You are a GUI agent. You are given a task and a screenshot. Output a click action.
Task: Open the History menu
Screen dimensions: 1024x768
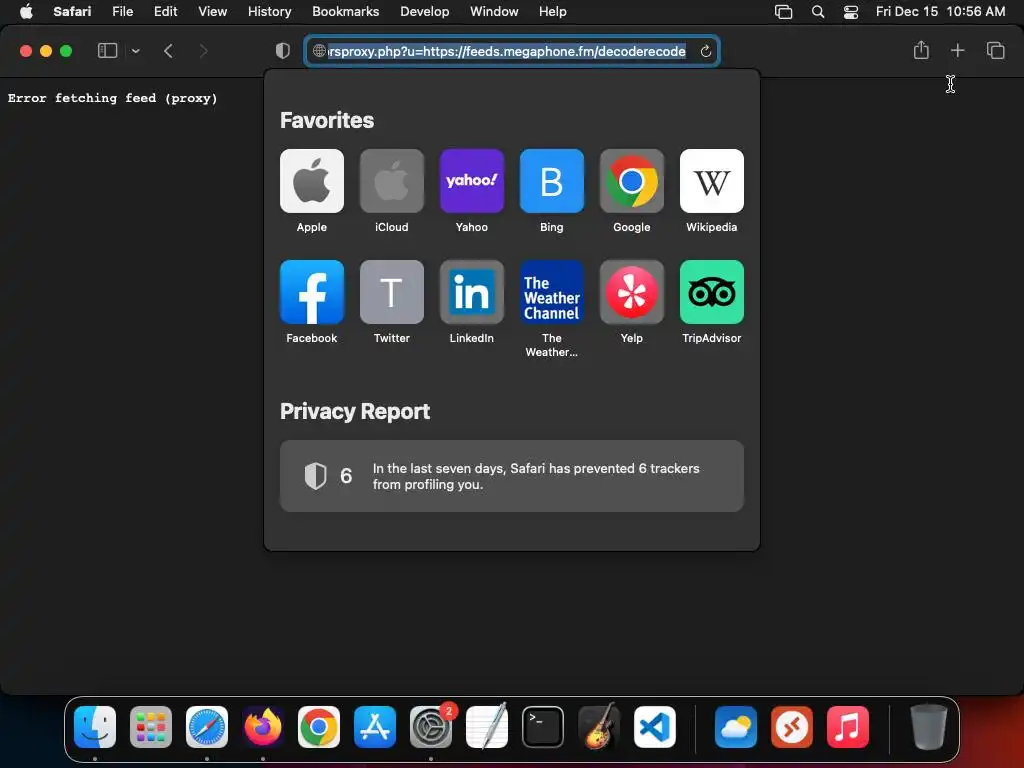[269, 11]
